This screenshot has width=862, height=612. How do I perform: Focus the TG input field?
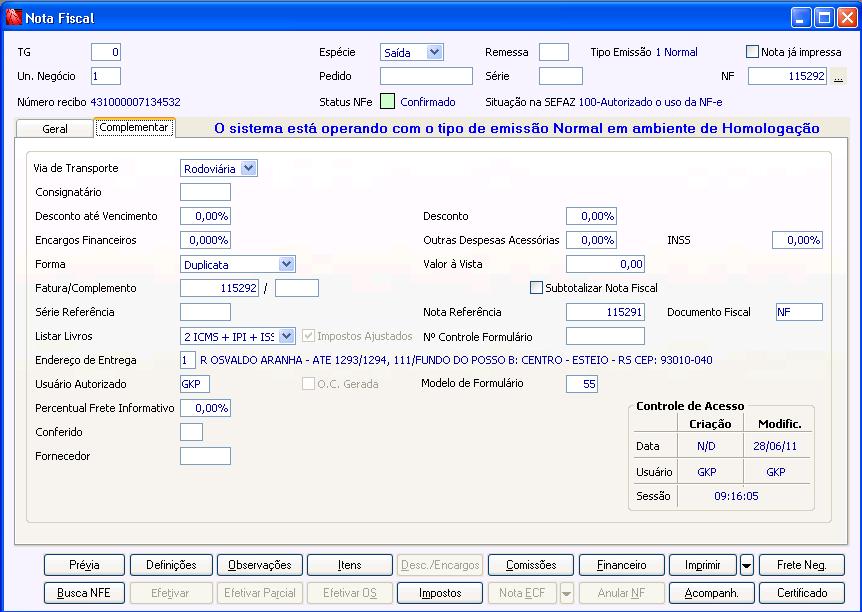coord(106,52)
